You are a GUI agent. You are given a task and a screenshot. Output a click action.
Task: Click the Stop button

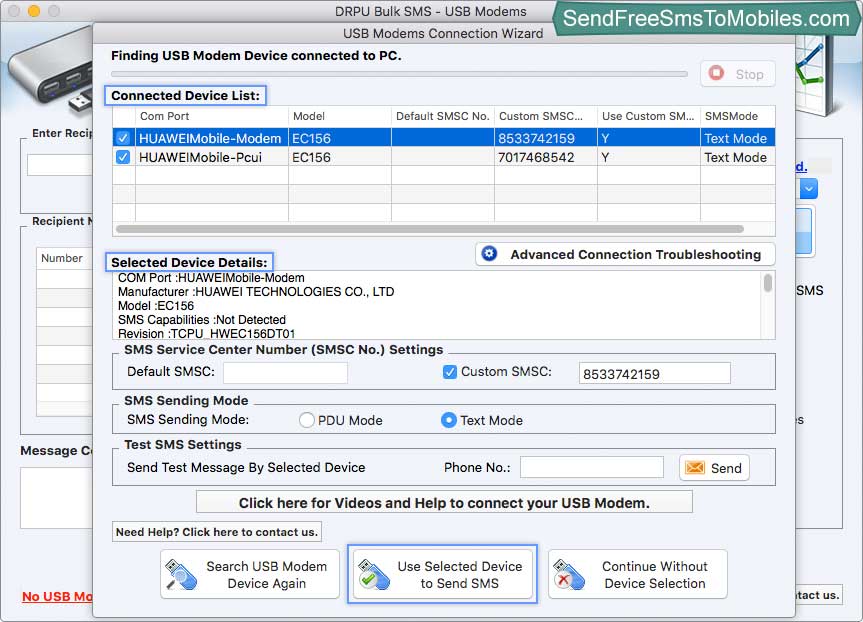click(x=738, y=74)
